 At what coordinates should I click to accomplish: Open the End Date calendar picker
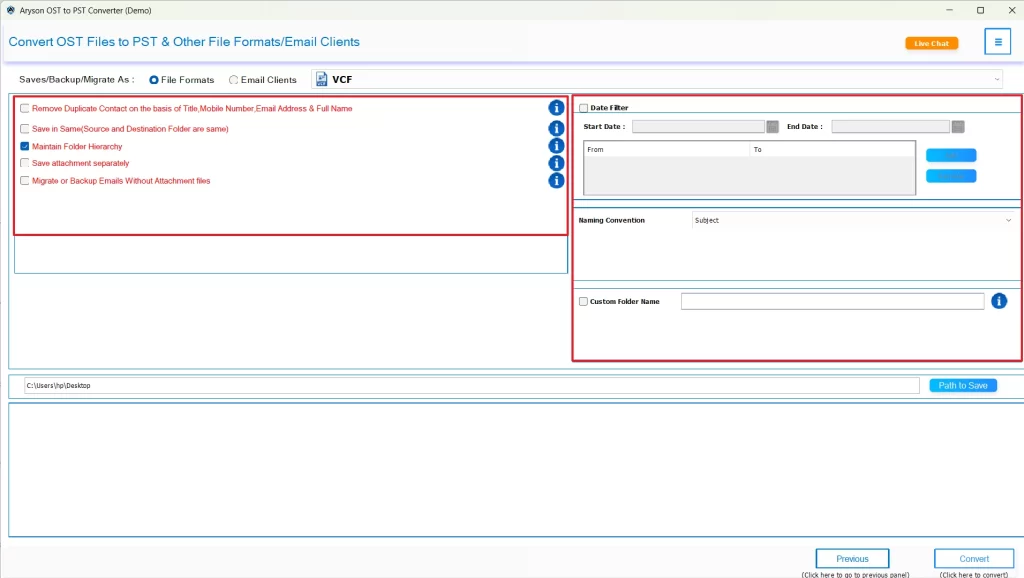tap(958, 127)
